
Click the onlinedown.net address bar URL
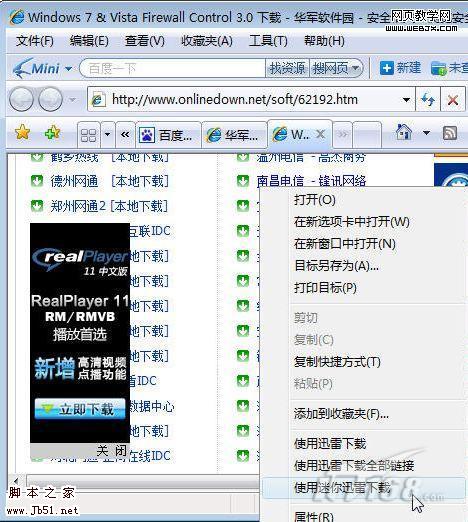pyautogui.click(x=235, y=99)
